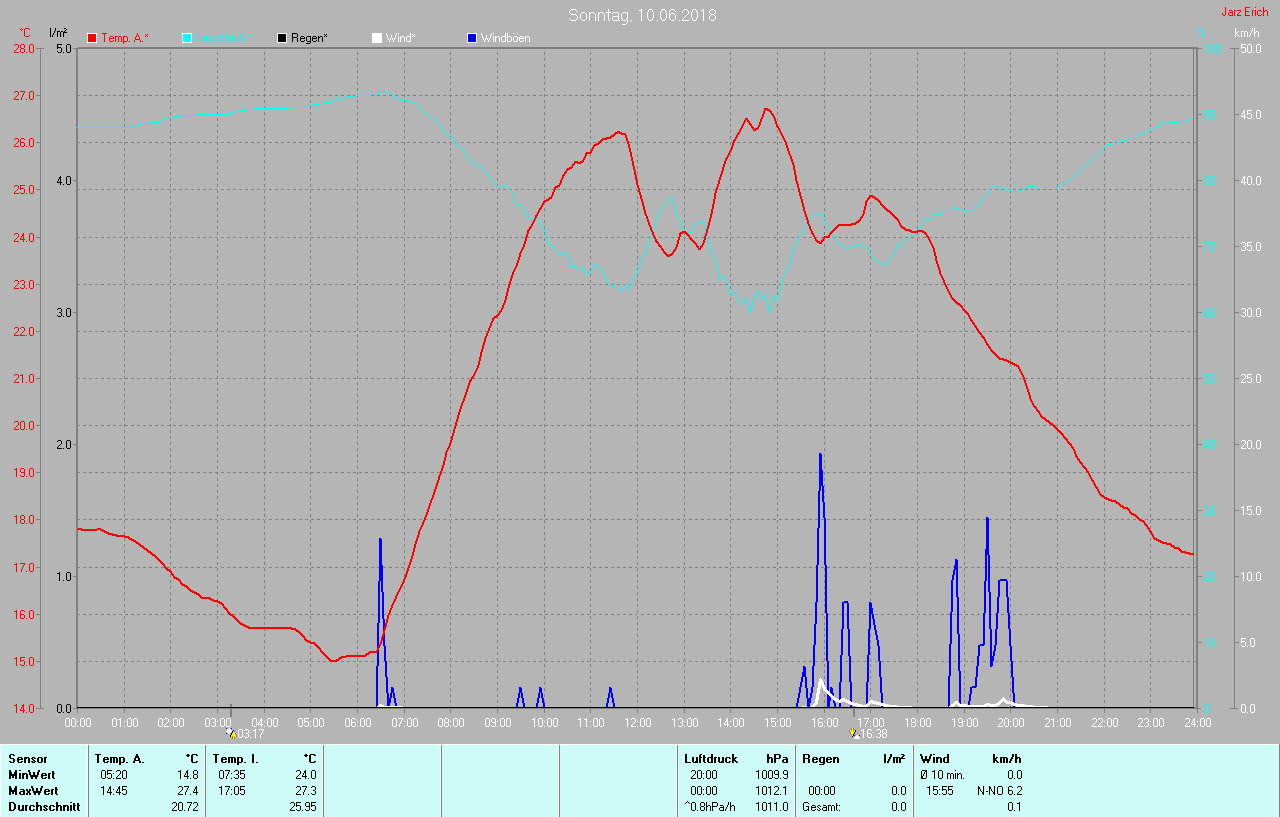Click the red Temp. A. legend square
The height and width of the screenshot is (817, 1280).
[x=93, y=38]
